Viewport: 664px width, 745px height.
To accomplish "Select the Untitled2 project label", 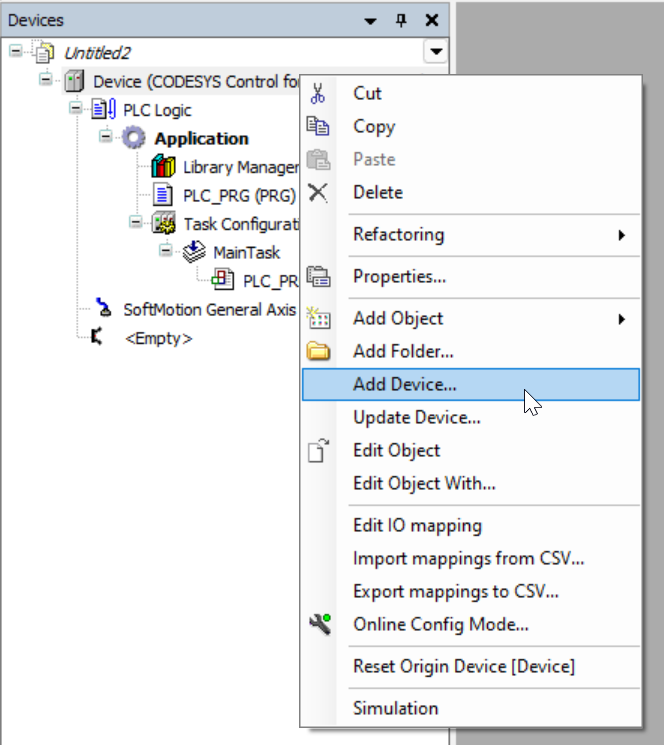I will point(97,53).
